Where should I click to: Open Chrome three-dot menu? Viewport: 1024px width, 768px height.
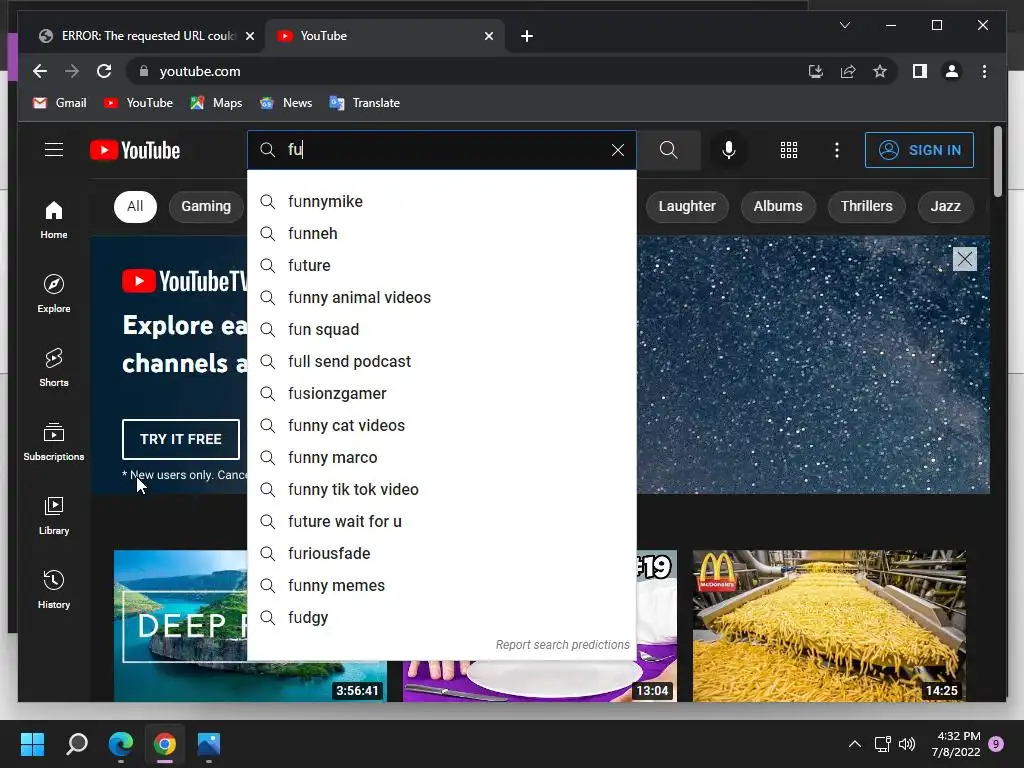coord(984,71)
